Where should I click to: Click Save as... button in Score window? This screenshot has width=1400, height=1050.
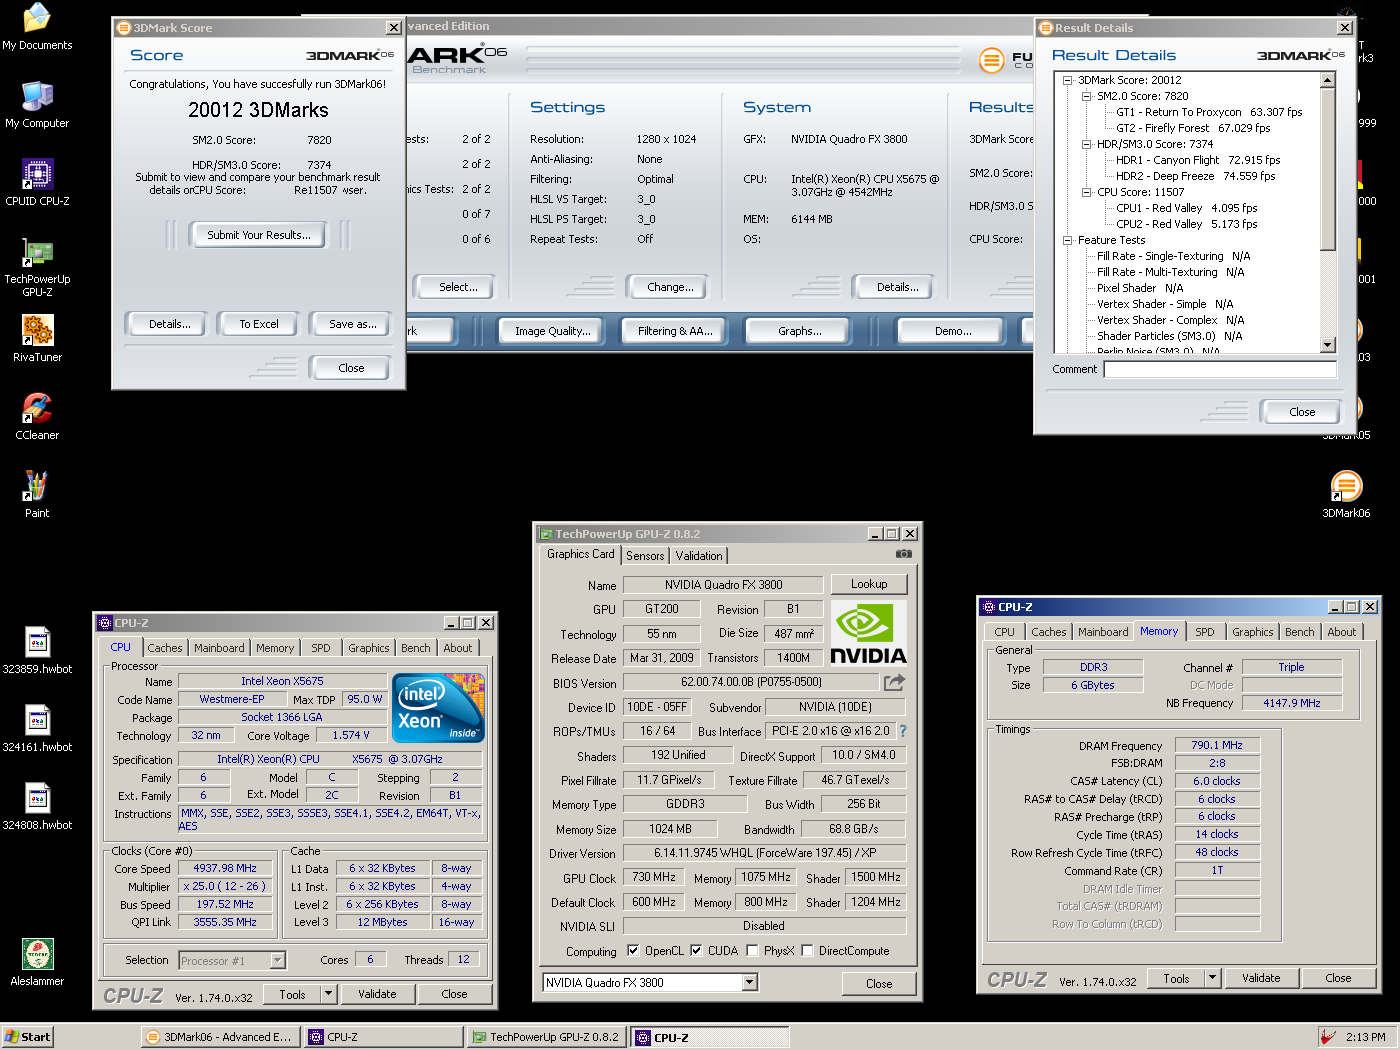(x=353, y=324)
